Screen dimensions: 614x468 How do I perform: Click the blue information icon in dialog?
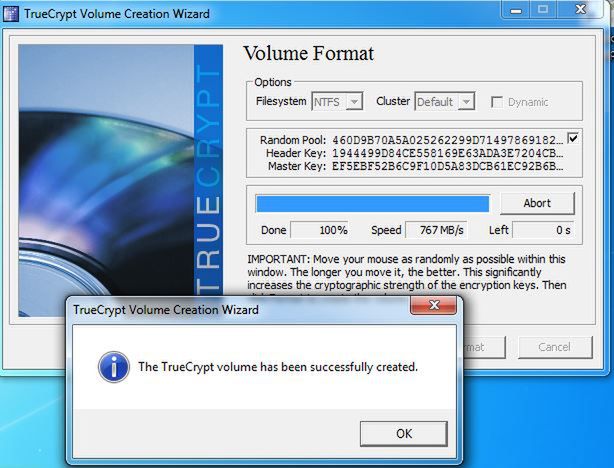[114, 367]
